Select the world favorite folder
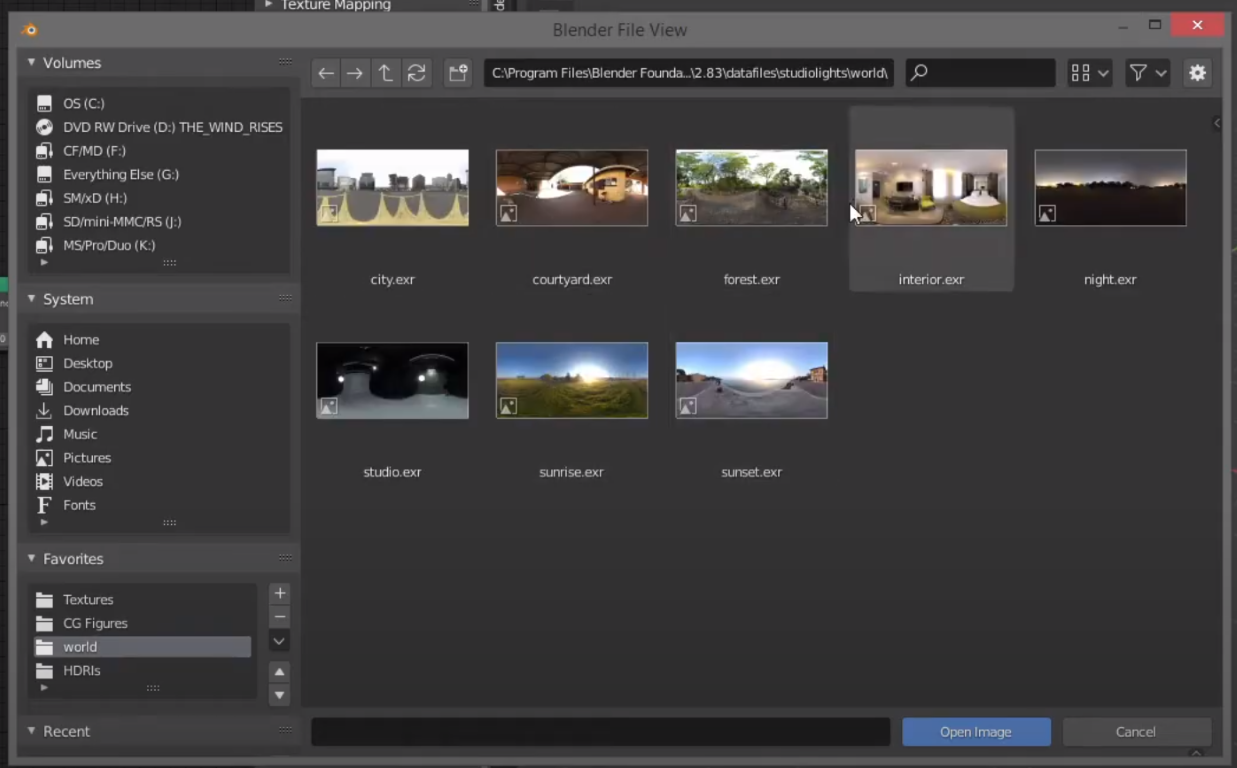Screen dimensions: 1237x768 [140, 647]
